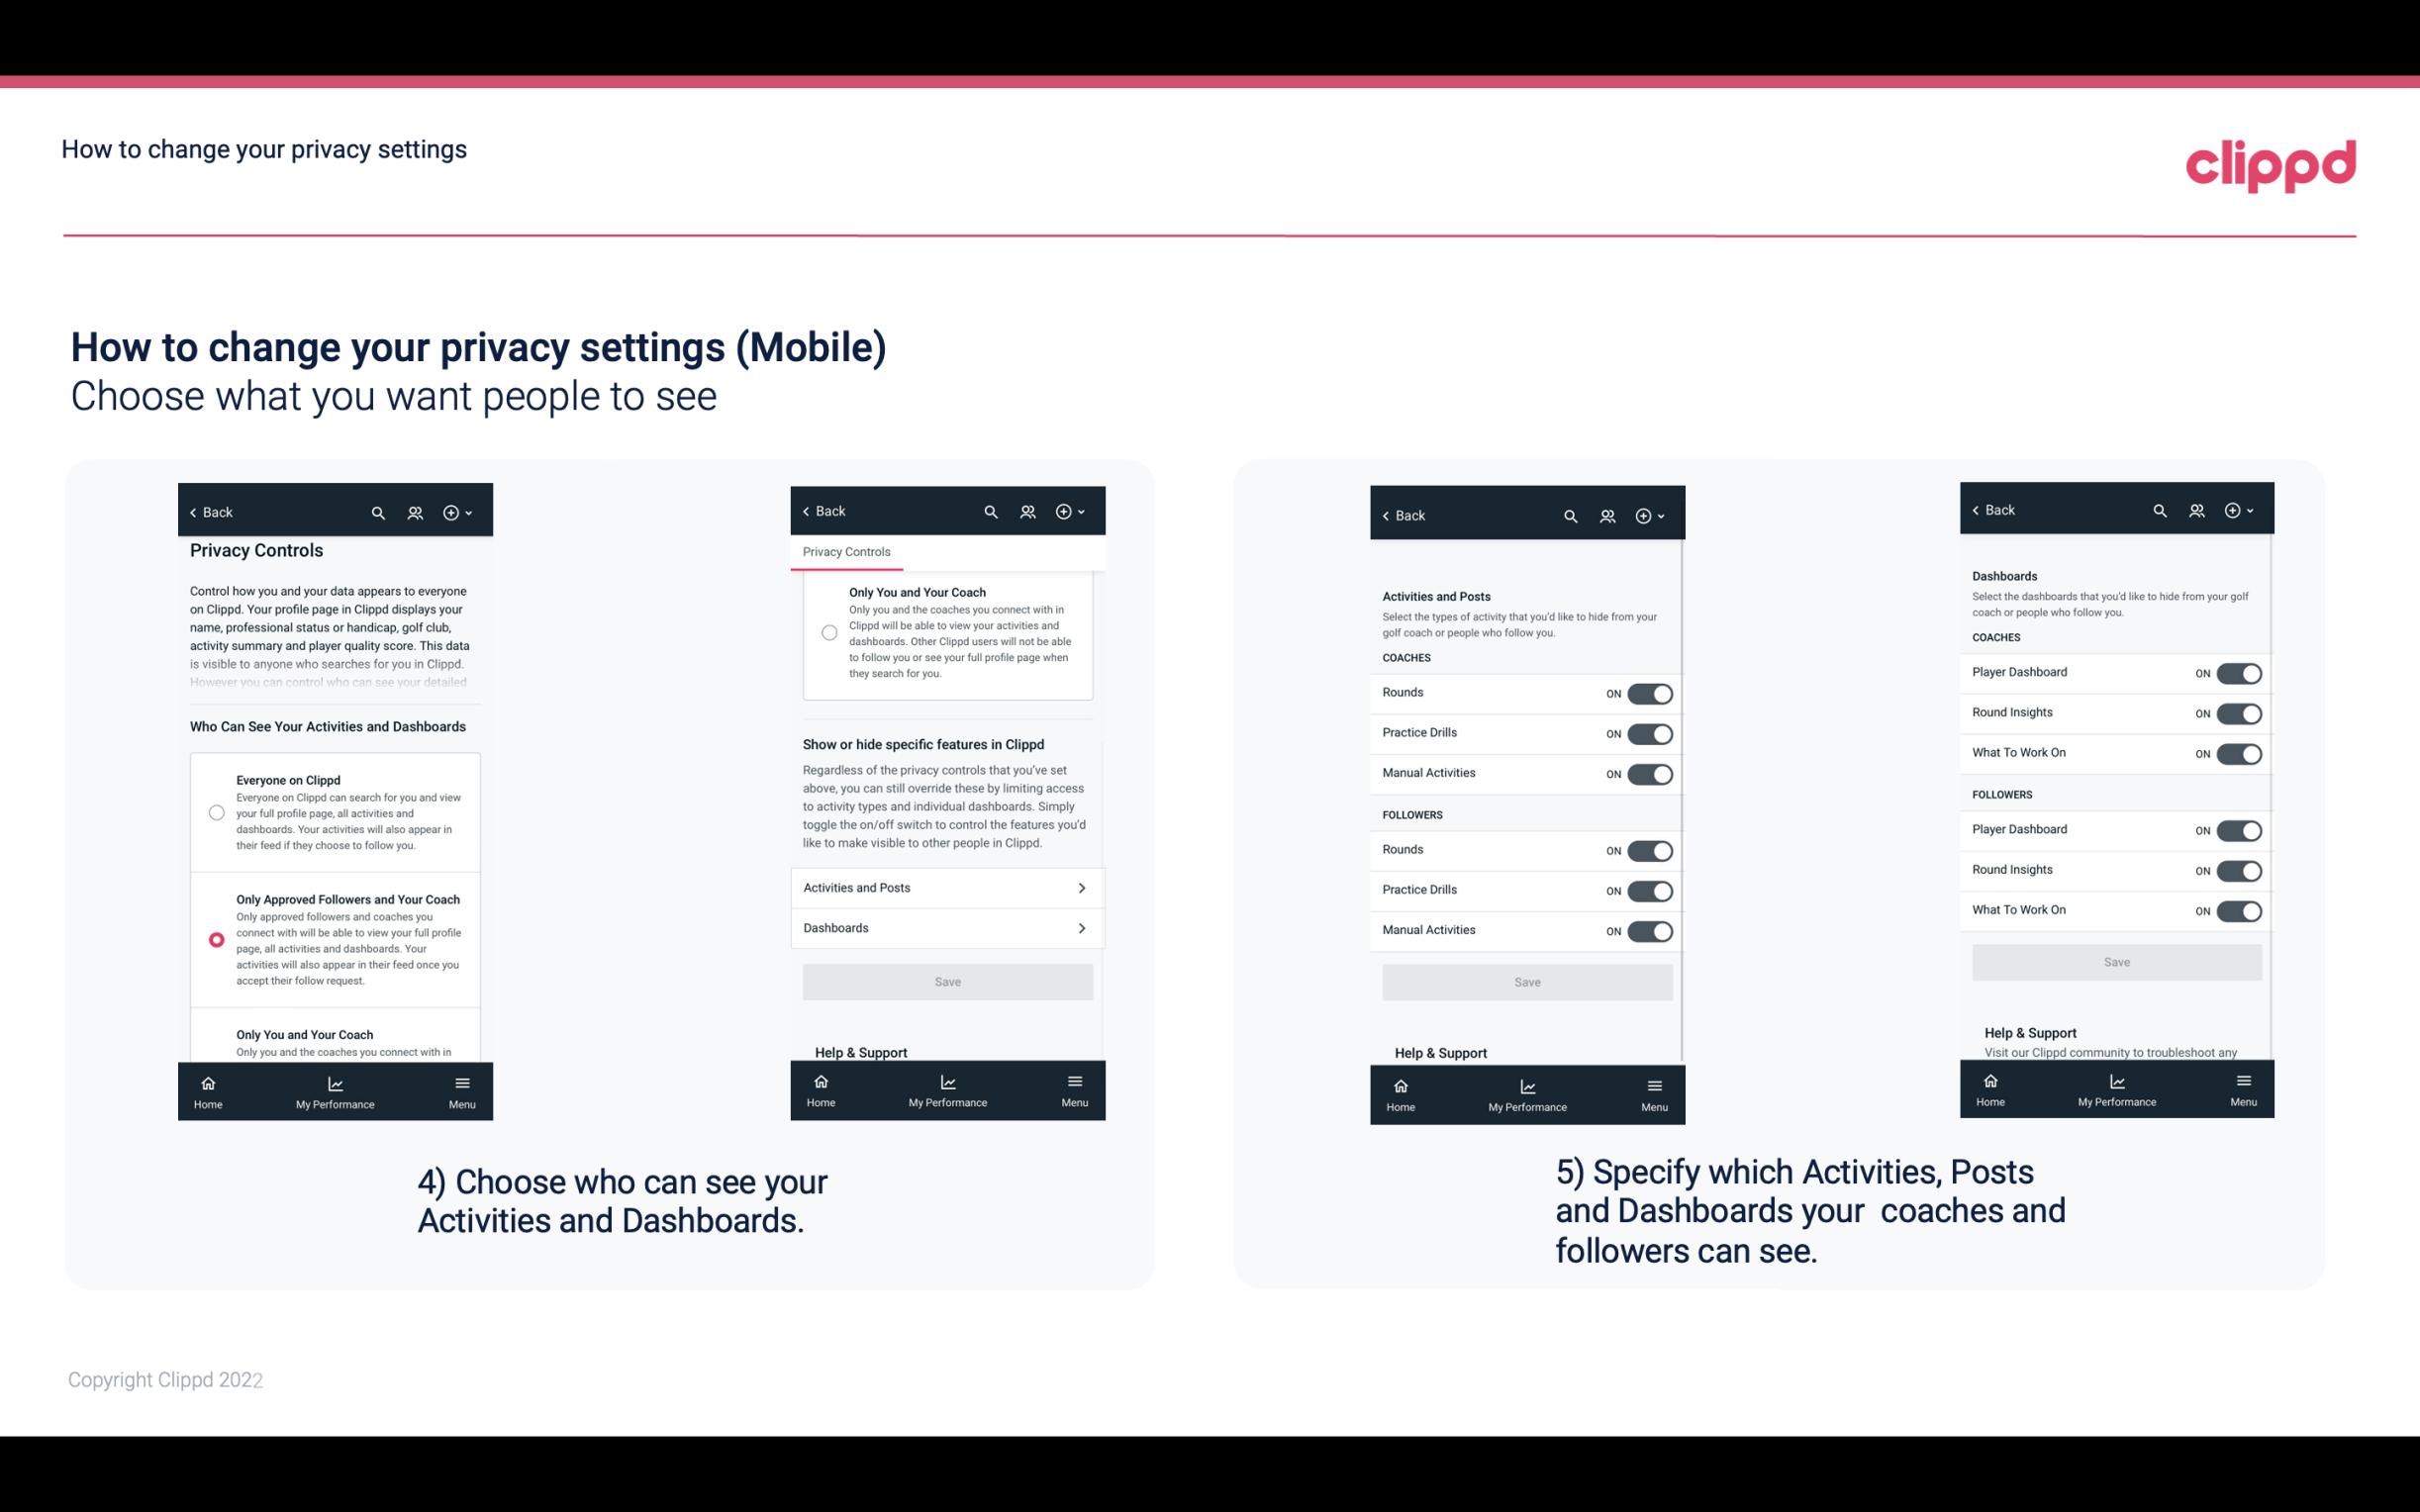Click Save button on Activities screen
Screen dimensions: 2420x1512
(1526, 981)
